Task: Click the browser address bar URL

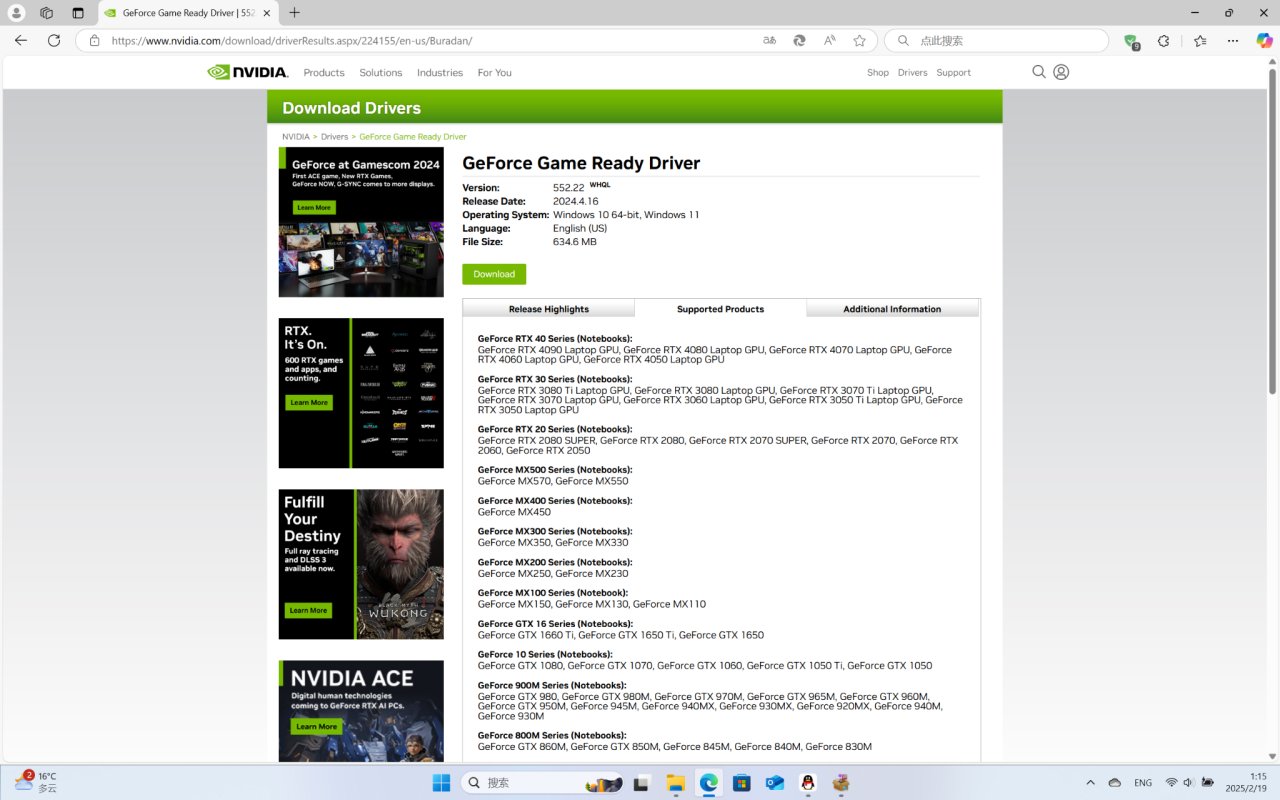Action: coord(292,41)
